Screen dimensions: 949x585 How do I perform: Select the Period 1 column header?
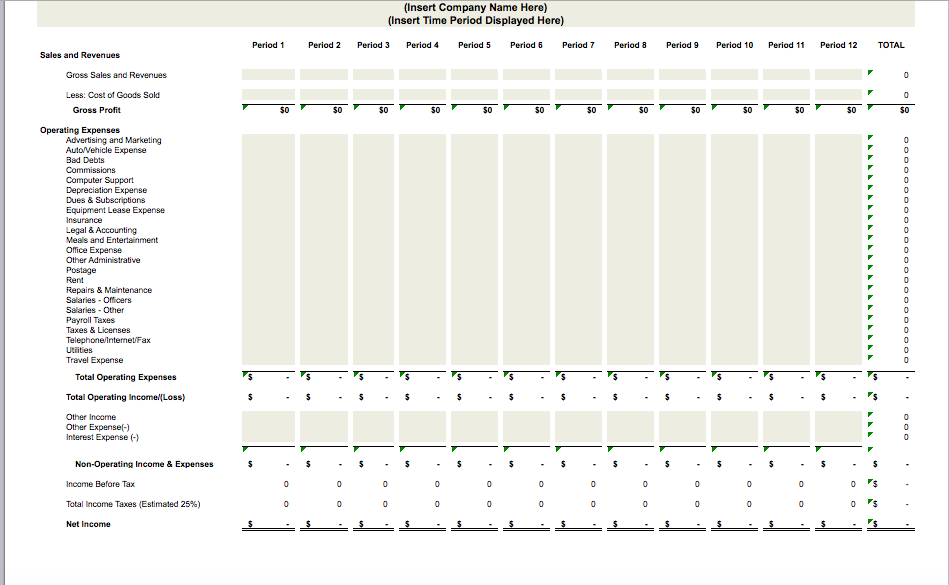pyautogui.click(x=268, y=44)
